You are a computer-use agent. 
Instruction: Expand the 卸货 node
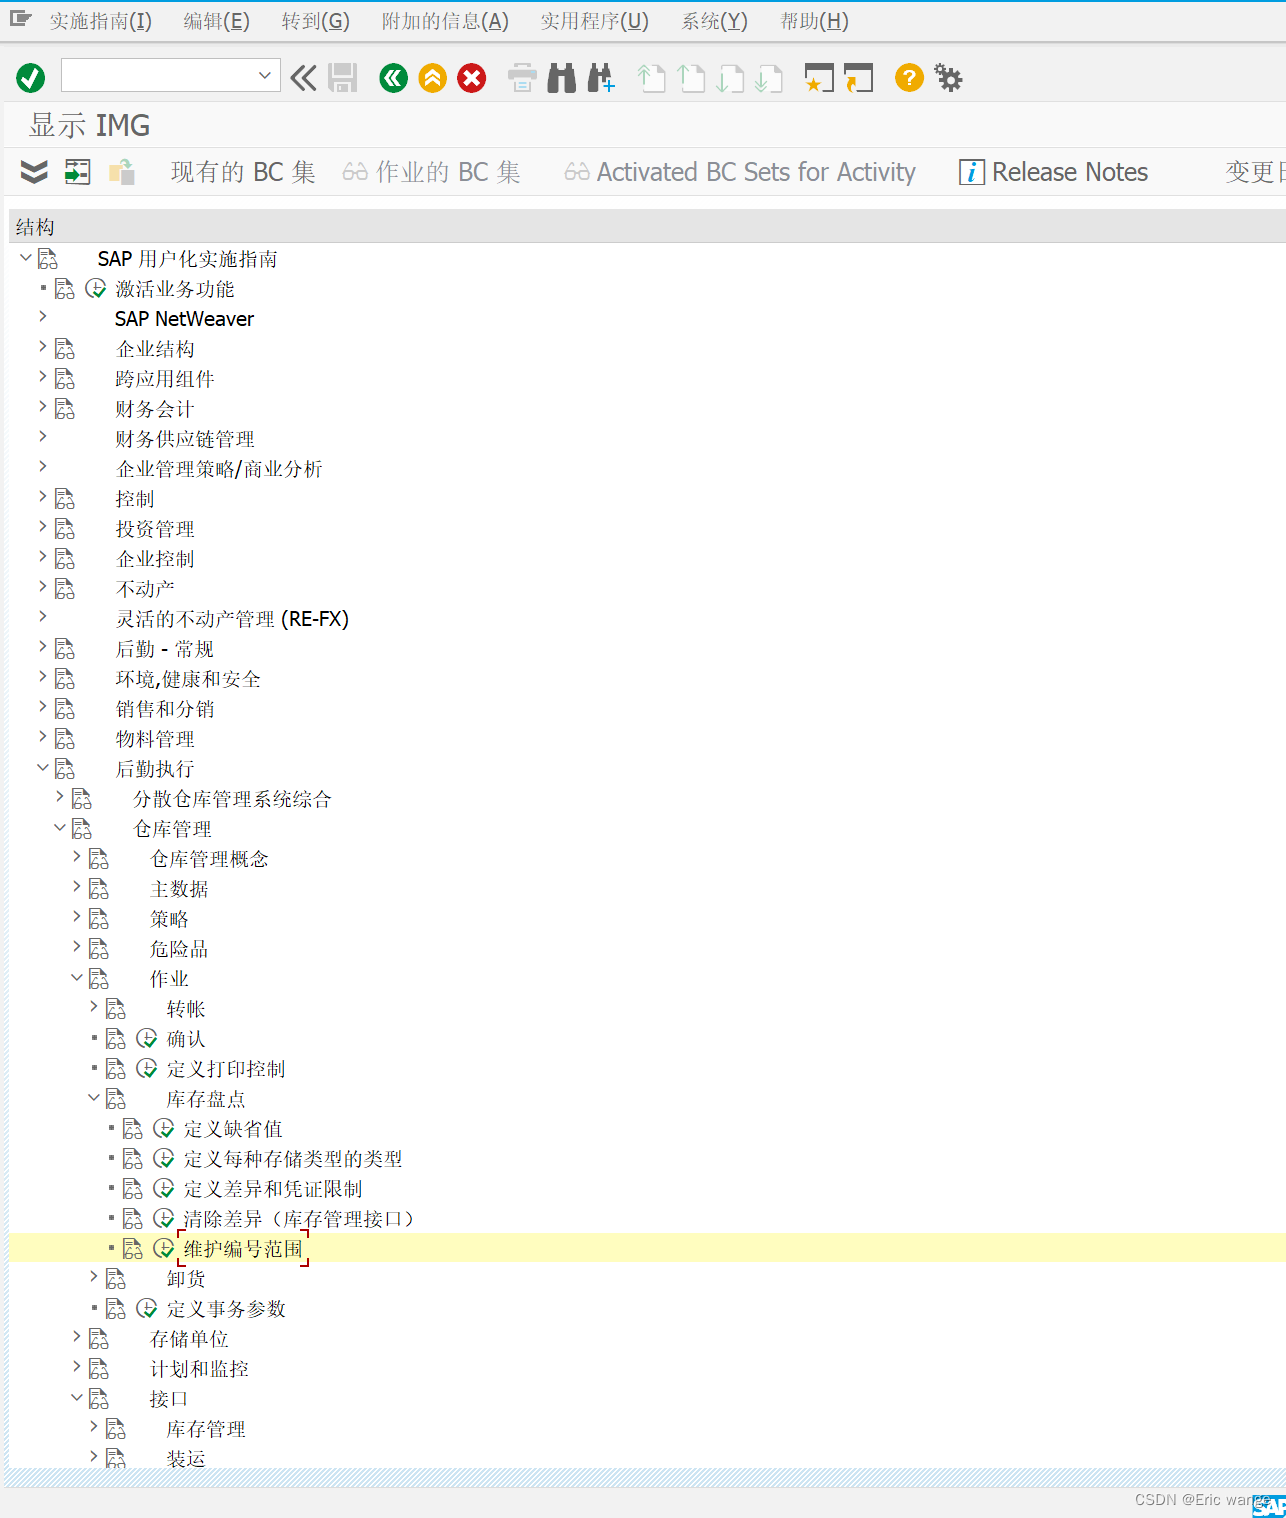94,1276
